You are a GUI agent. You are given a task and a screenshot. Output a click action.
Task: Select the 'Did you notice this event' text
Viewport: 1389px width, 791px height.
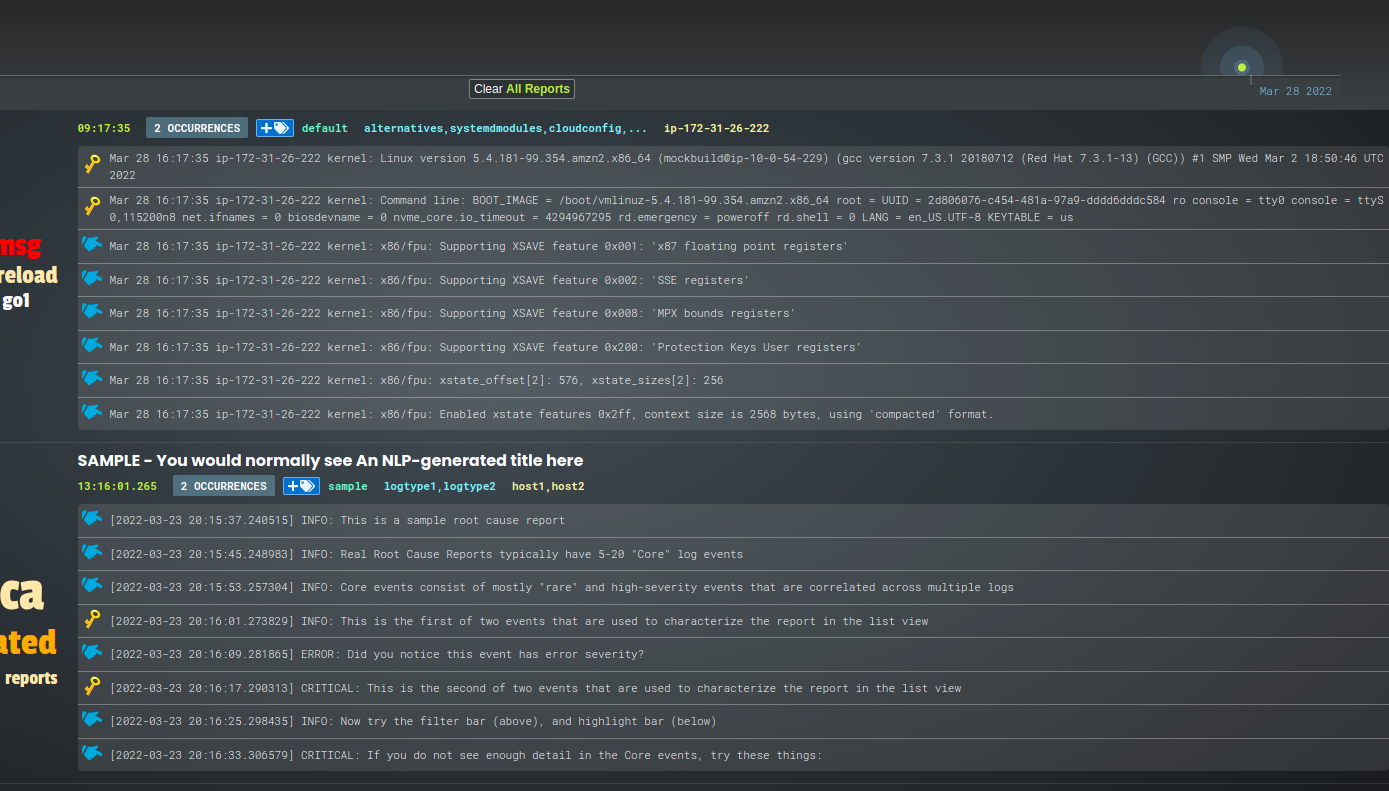point(377,654)
